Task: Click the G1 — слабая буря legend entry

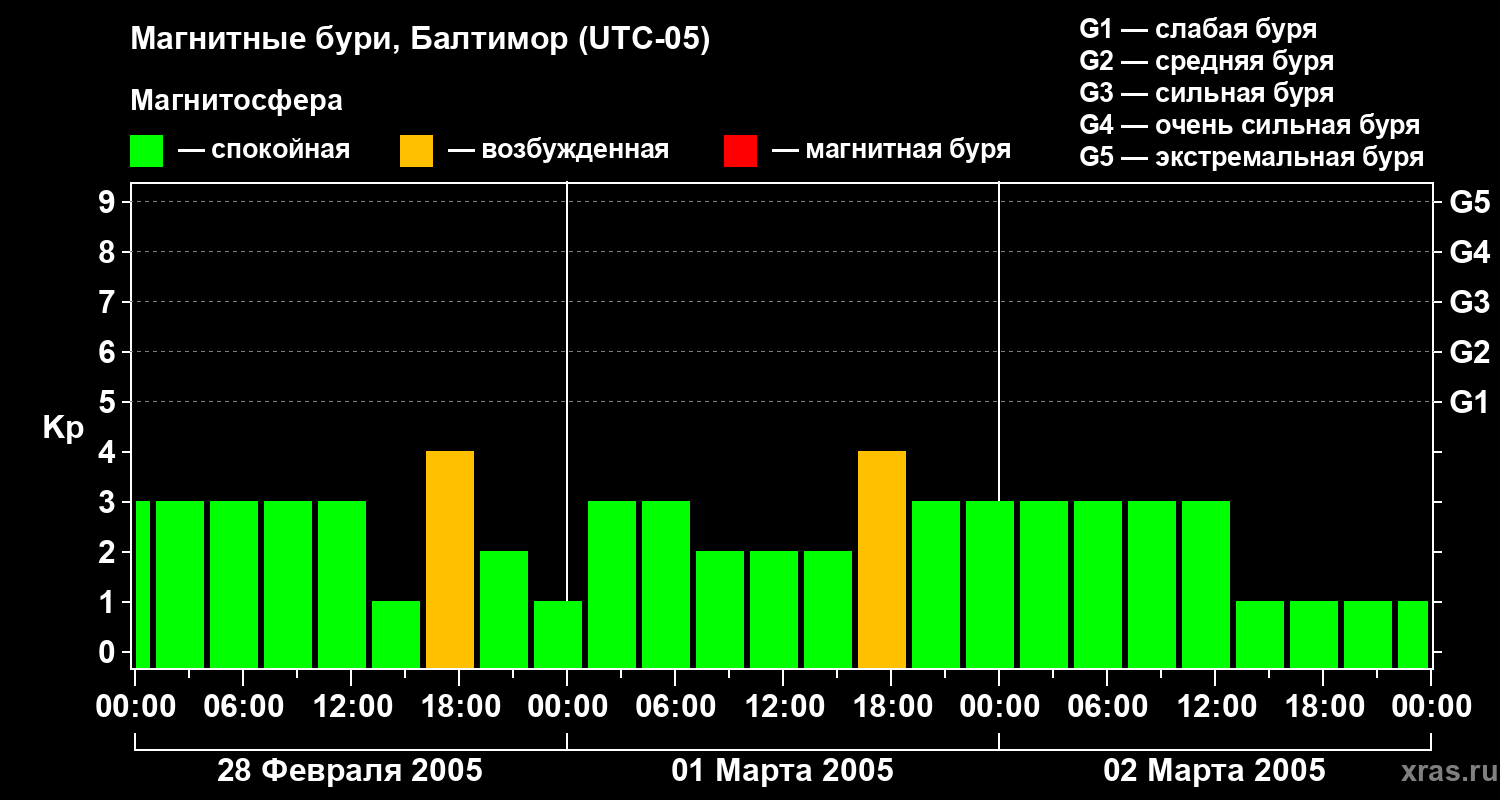Action: tap(1198, 28)
